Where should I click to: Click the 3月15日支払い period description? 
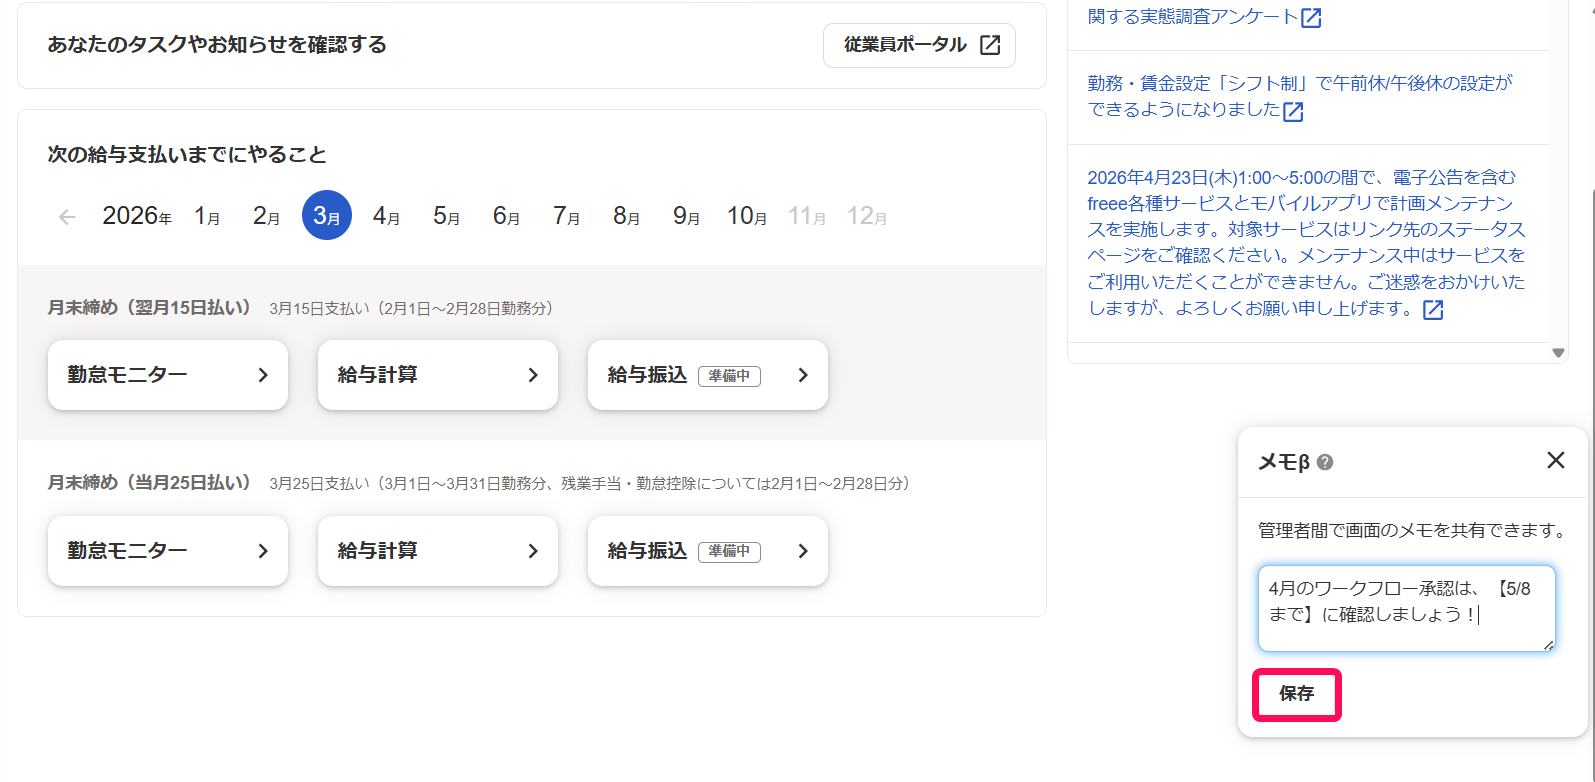tap(411, 308)
